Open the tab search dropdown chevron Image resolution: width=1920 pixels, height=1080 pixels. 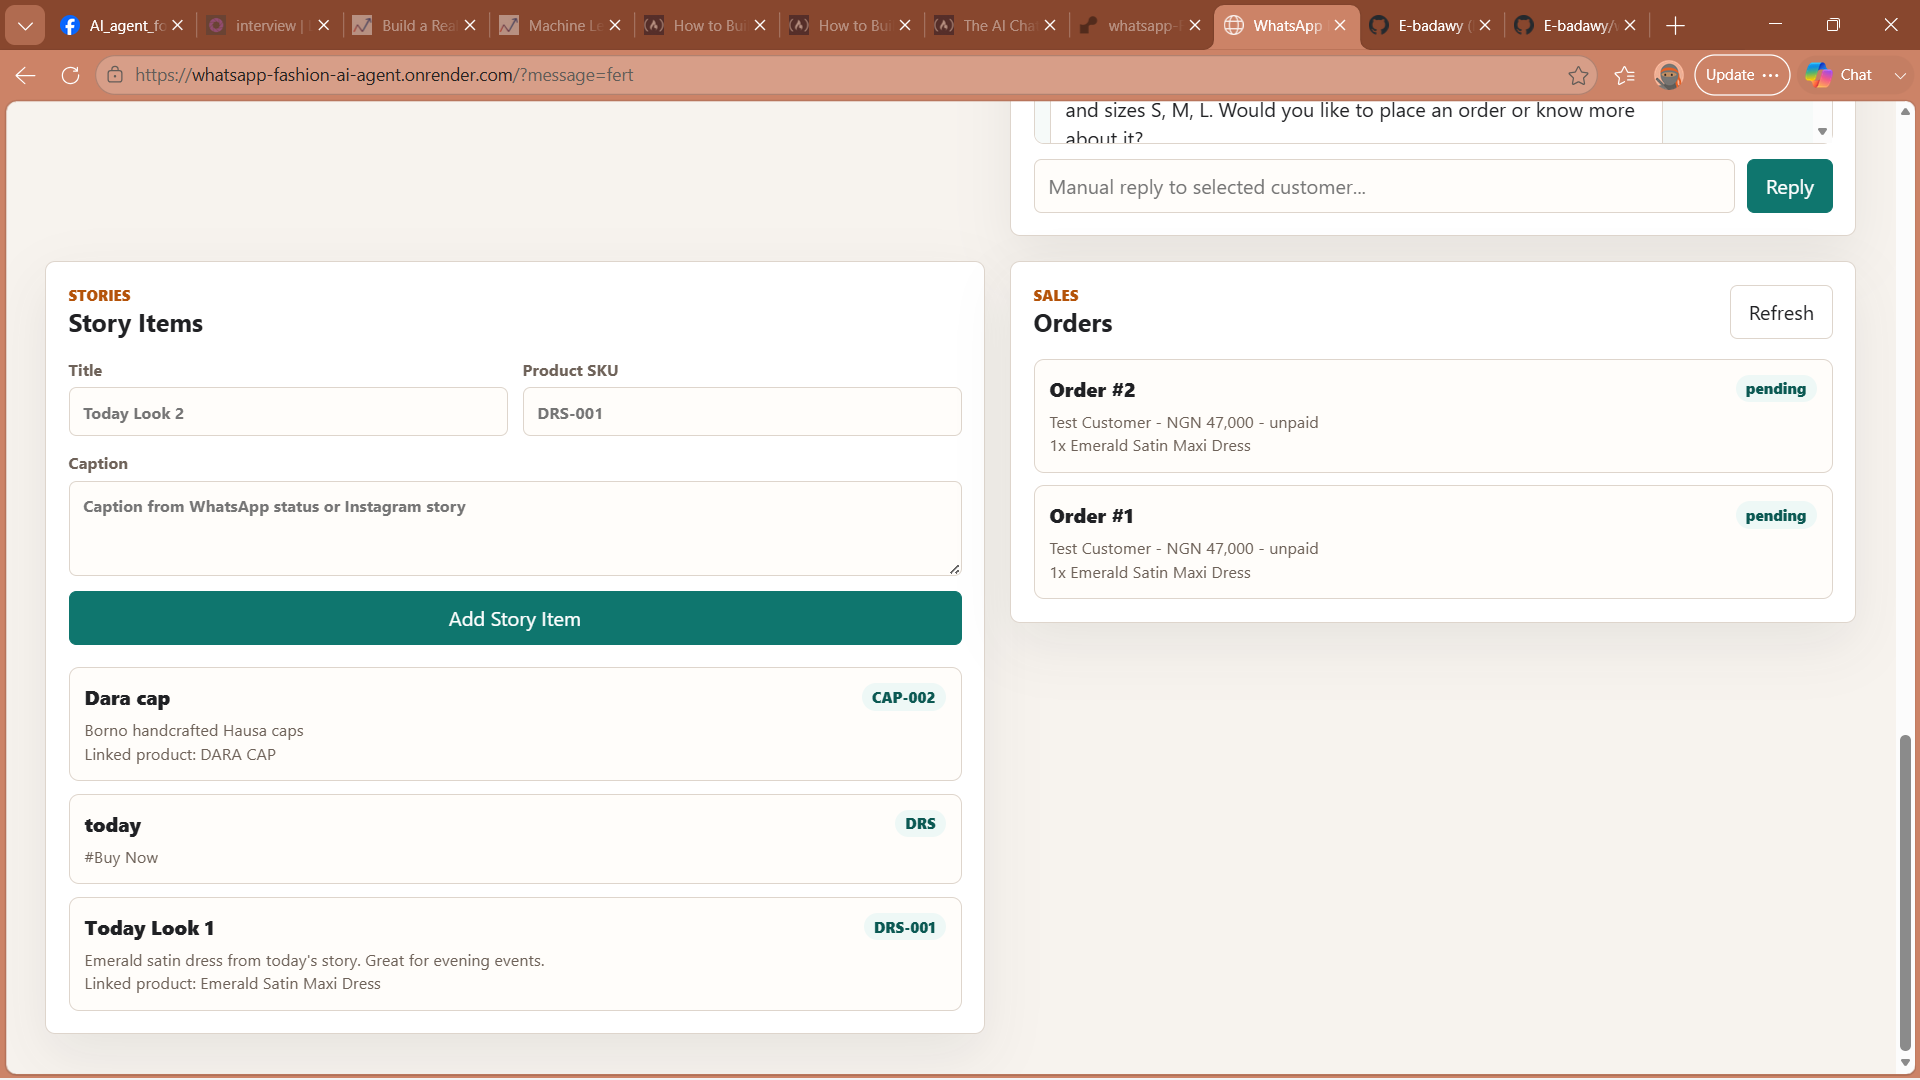[25, 25]
